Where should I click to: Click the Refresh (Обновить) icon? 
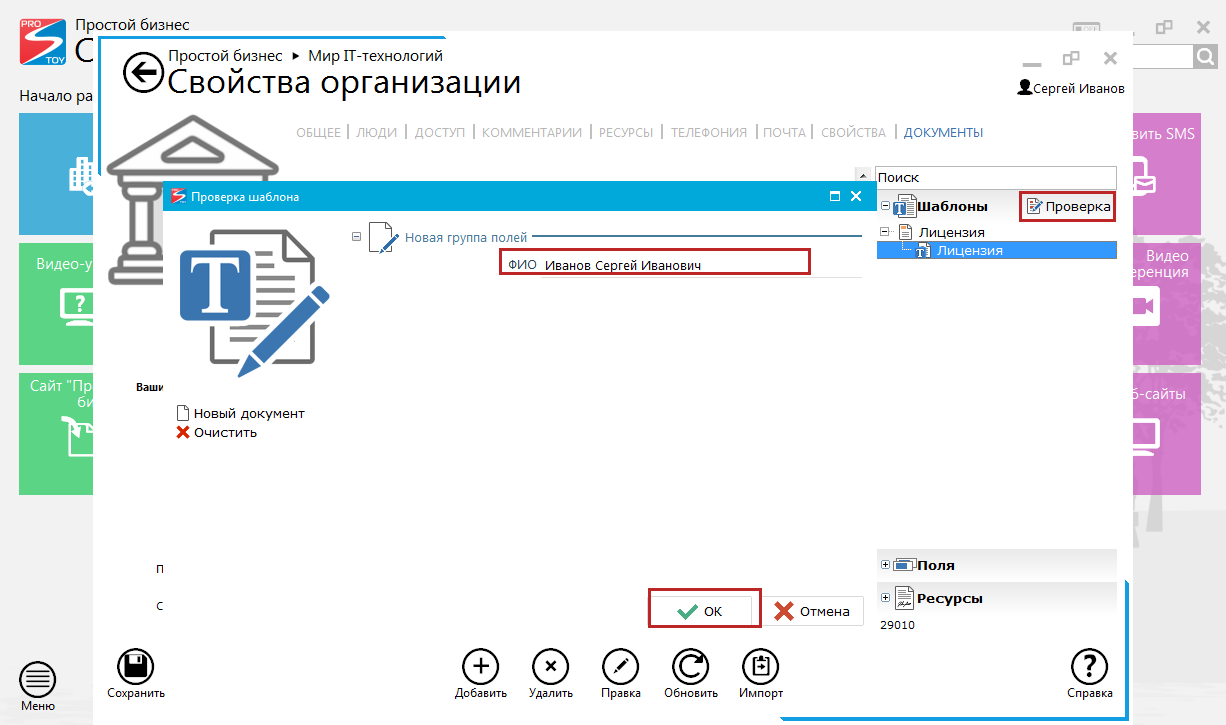point(690,667)
